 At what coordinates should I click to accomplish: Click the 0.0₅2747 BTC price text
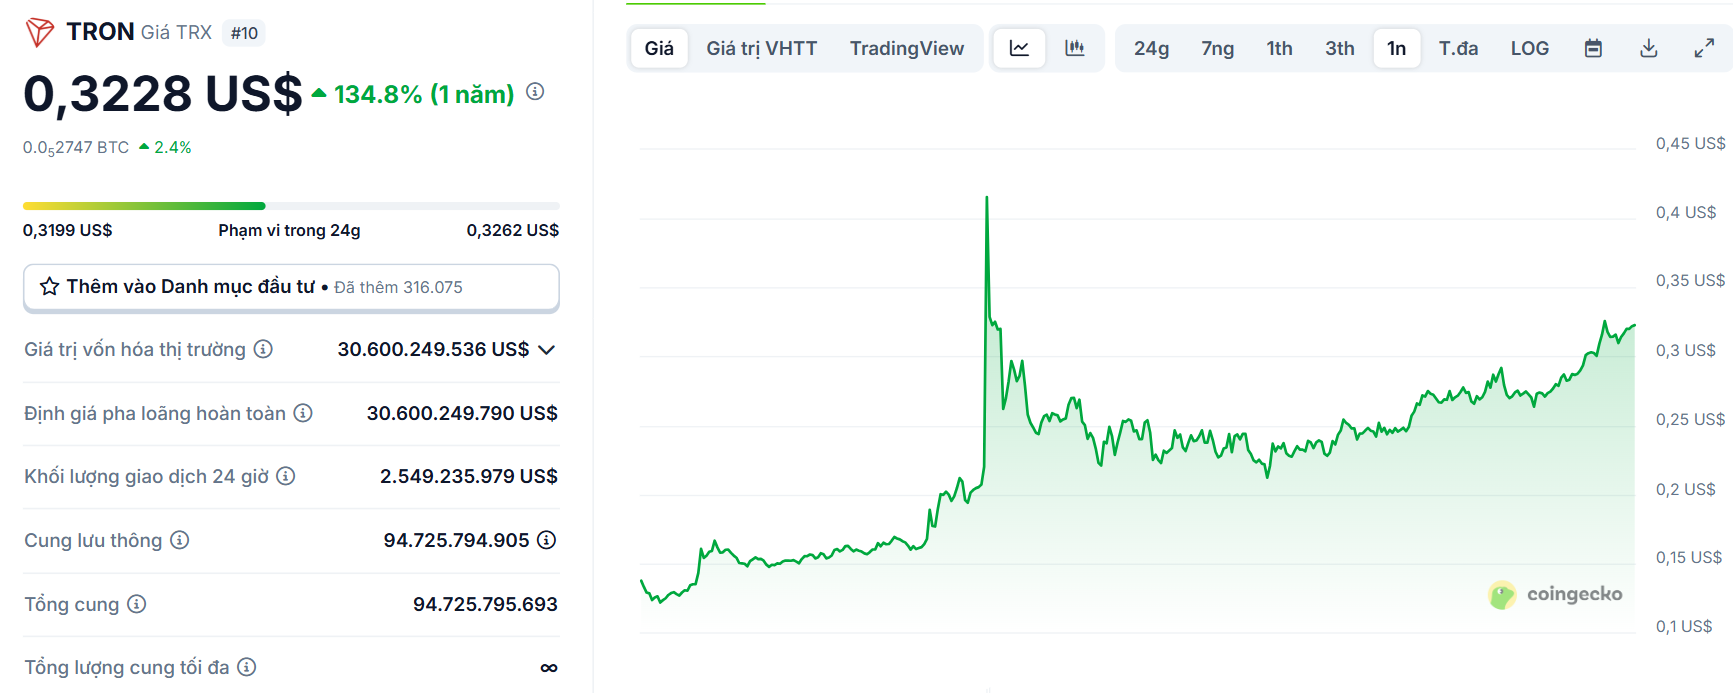tap(76, 148)
